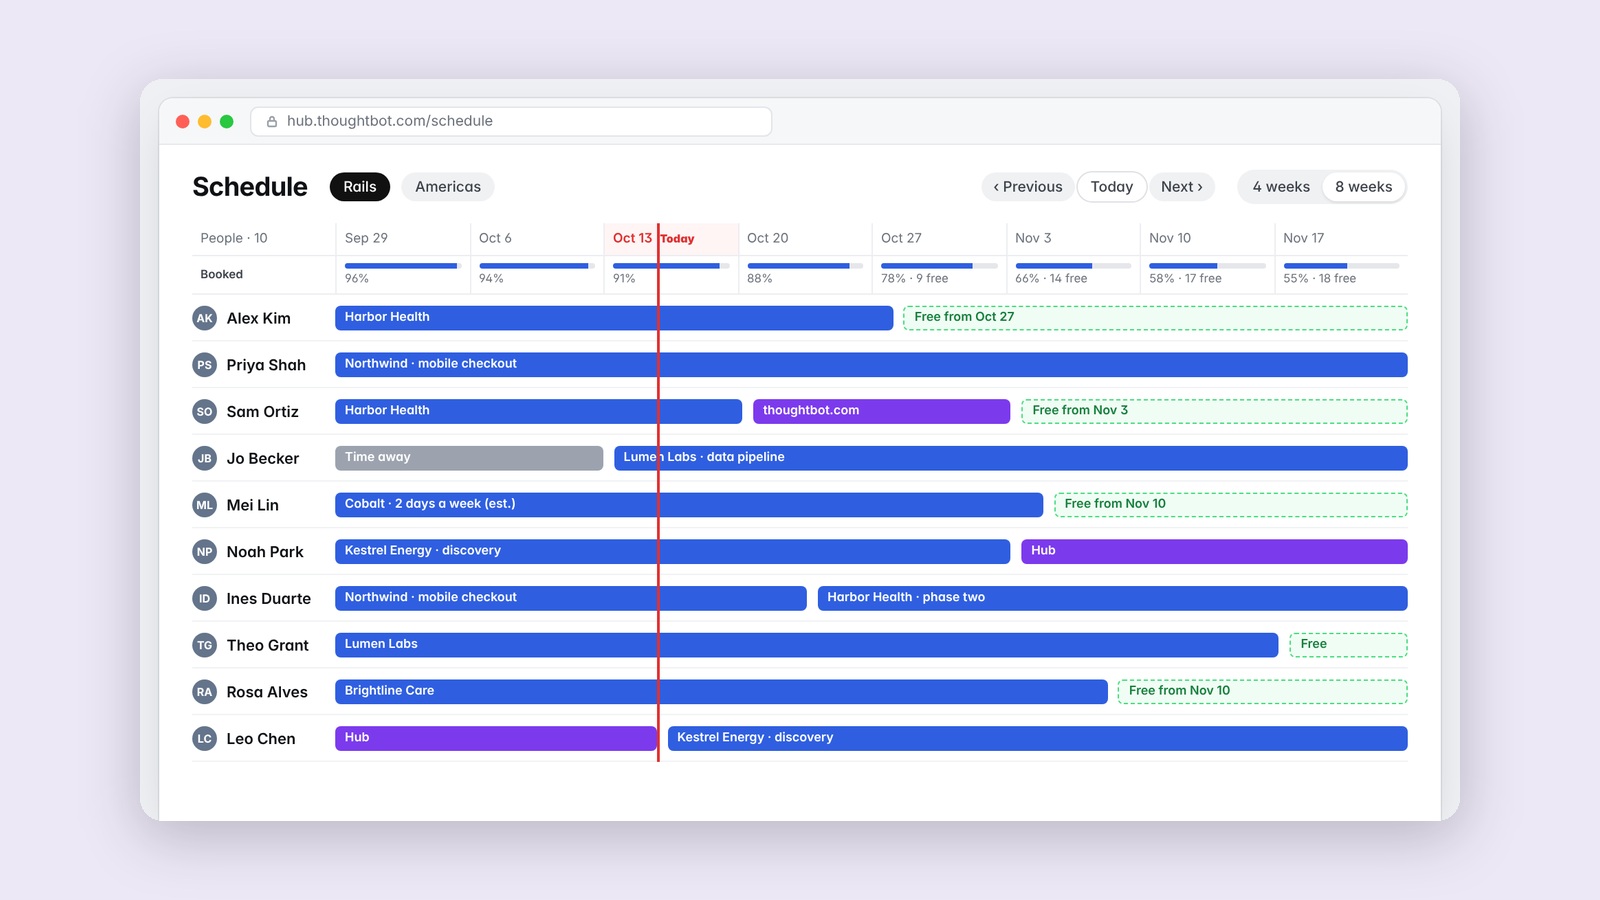Jump to Today in schedule
Viewport: 1600px width, 900px height.
click(x=1112, y=187)
